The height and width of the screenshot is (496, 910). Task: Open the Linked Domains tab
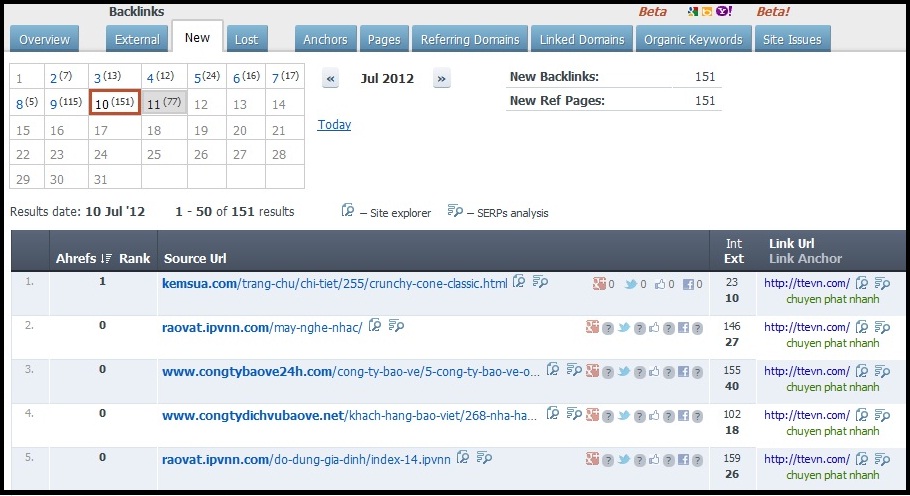(x=582, y=39)
